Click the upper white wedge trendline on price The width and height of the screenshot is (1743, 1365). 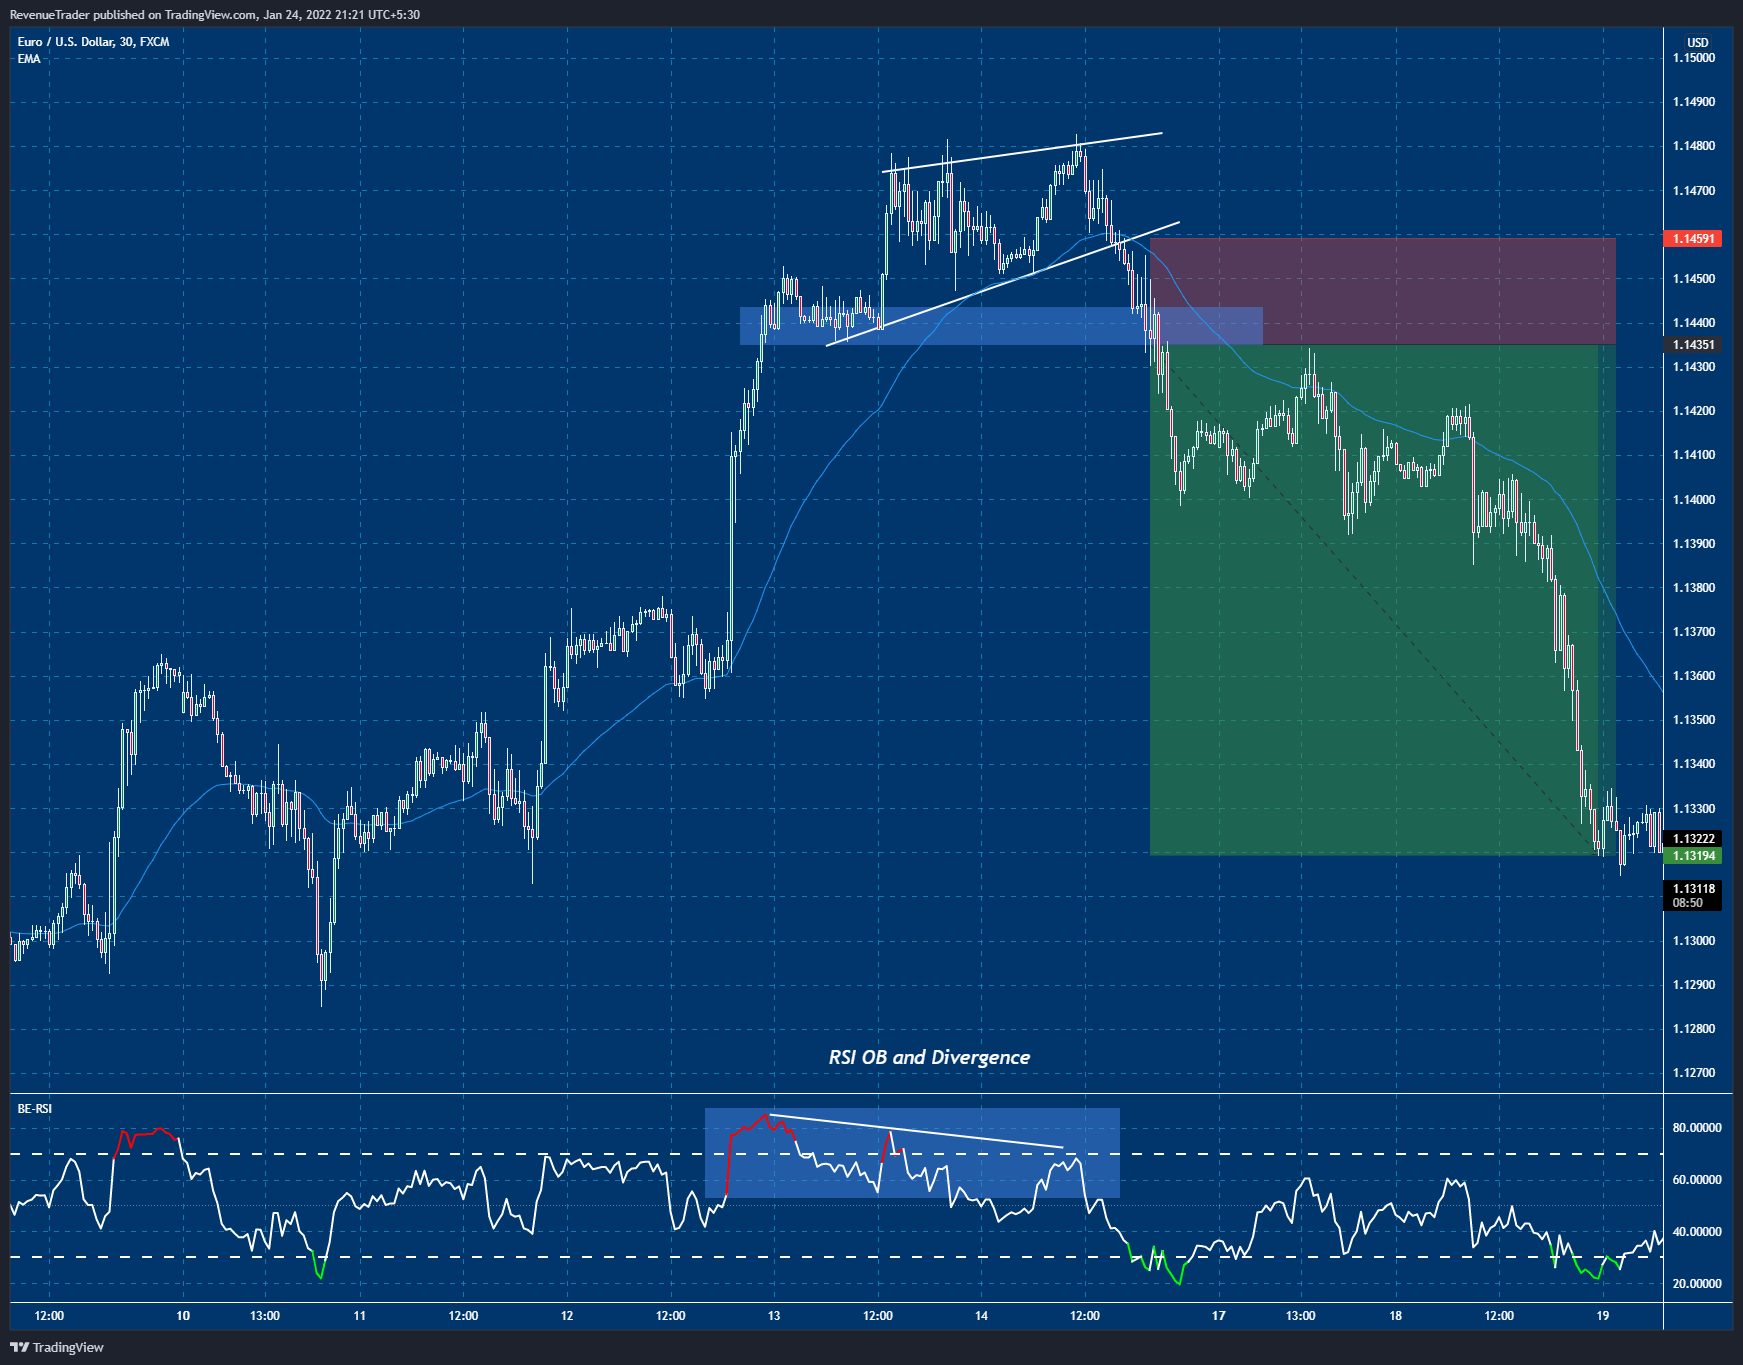pos(1022,152)
